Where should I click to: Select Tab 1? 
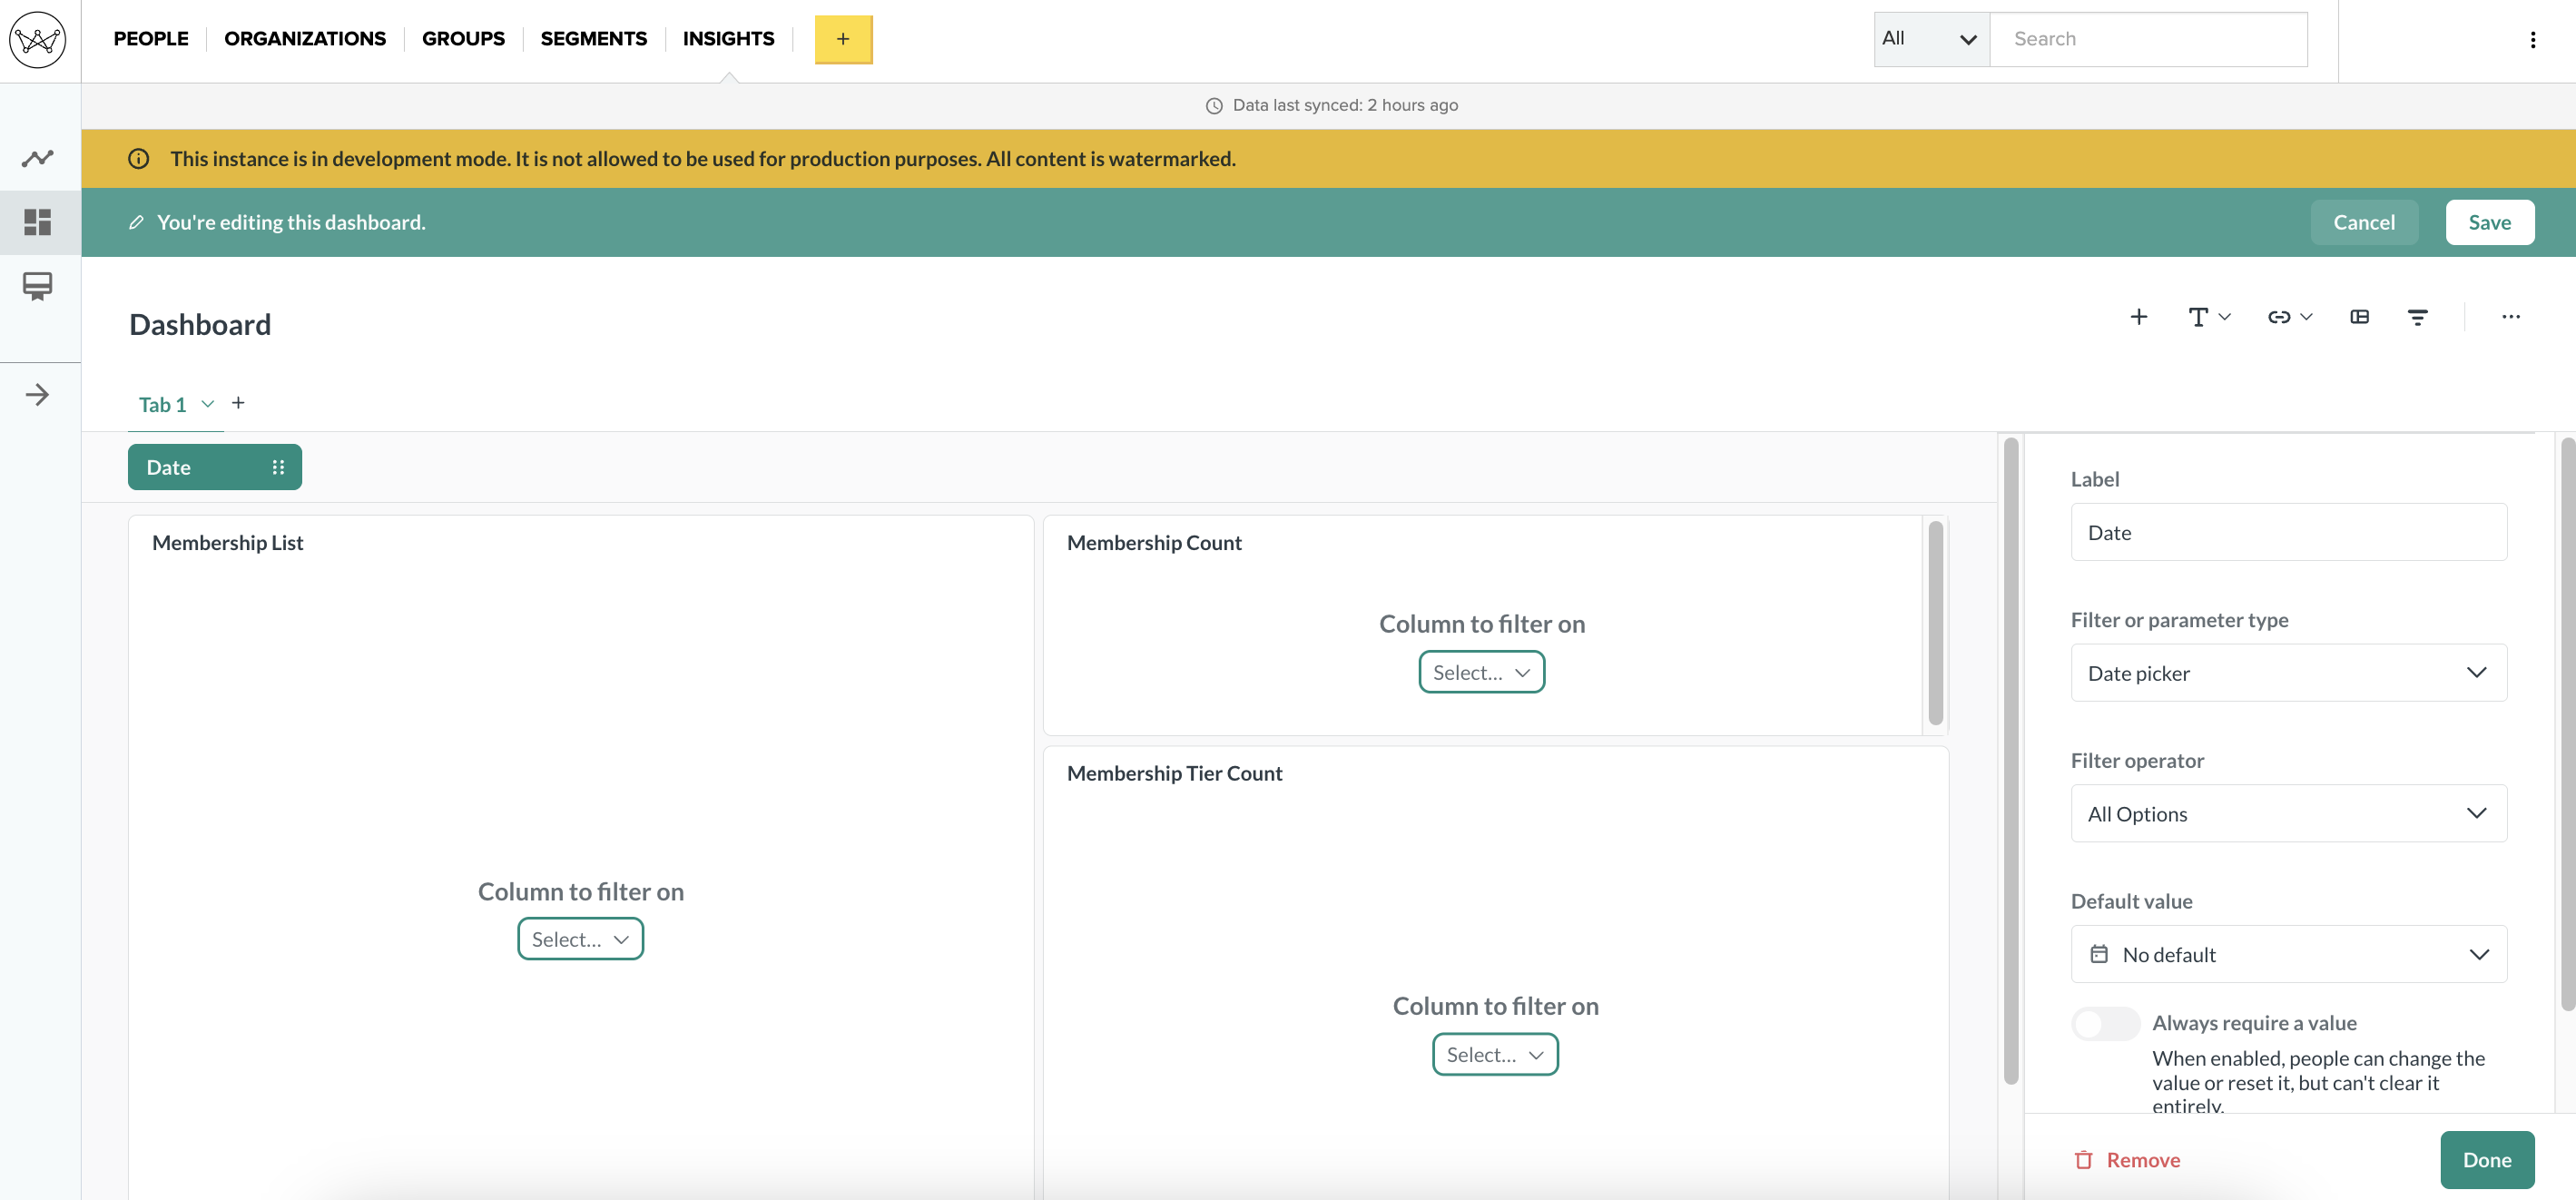pyautogui.click(x=162, y=404)
